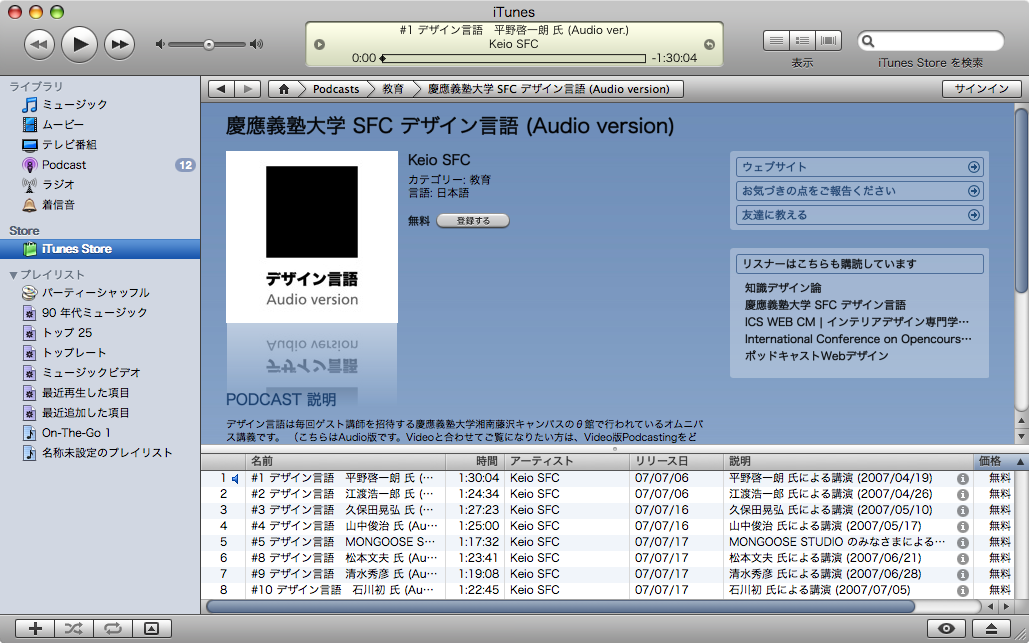1029x643 pixels.
Task: Create a new playlist with plus button
Action: click(x=36, y=628)
